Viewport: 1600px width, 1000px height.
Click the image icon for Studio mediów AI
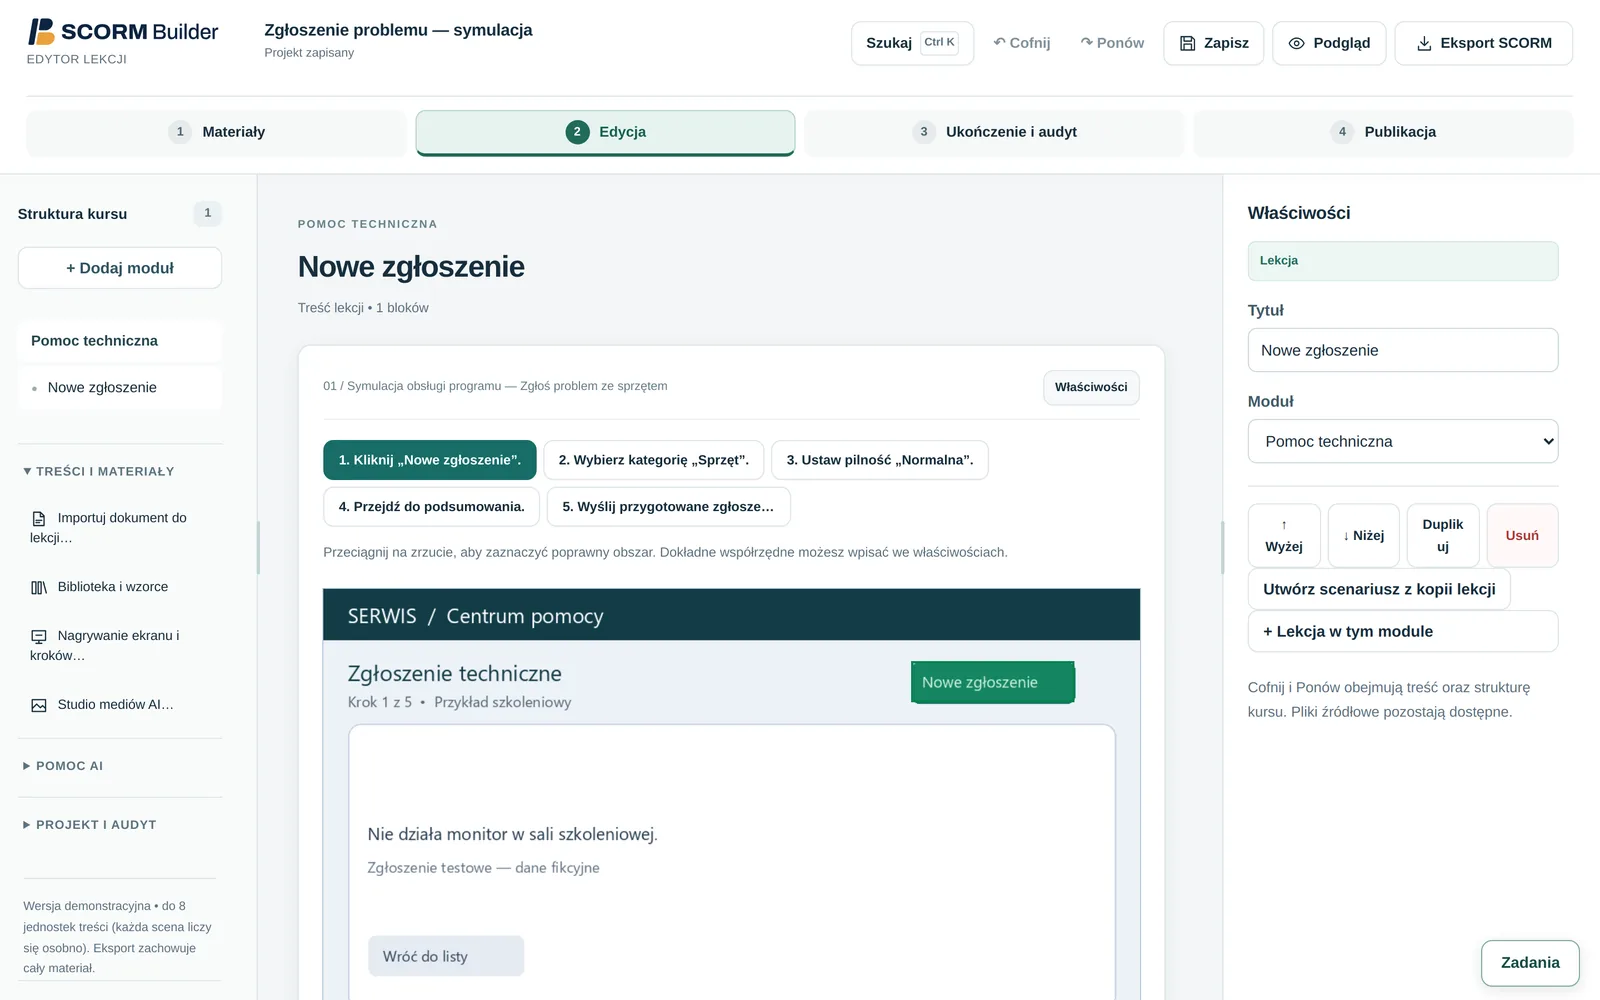(x=39, y=705)
